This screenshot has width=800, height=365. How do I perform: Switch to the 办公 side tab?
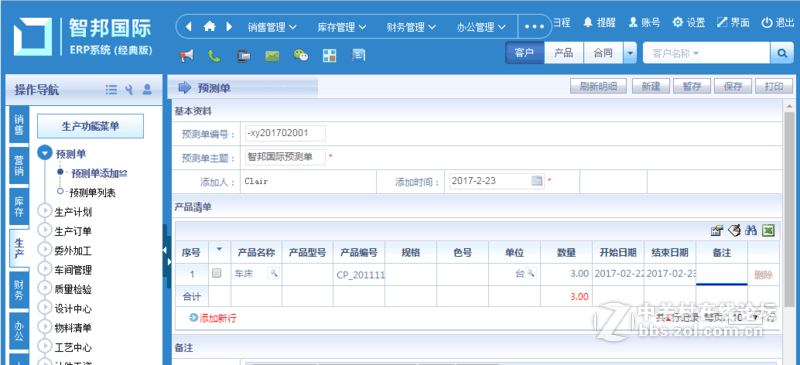pos(19,330)
